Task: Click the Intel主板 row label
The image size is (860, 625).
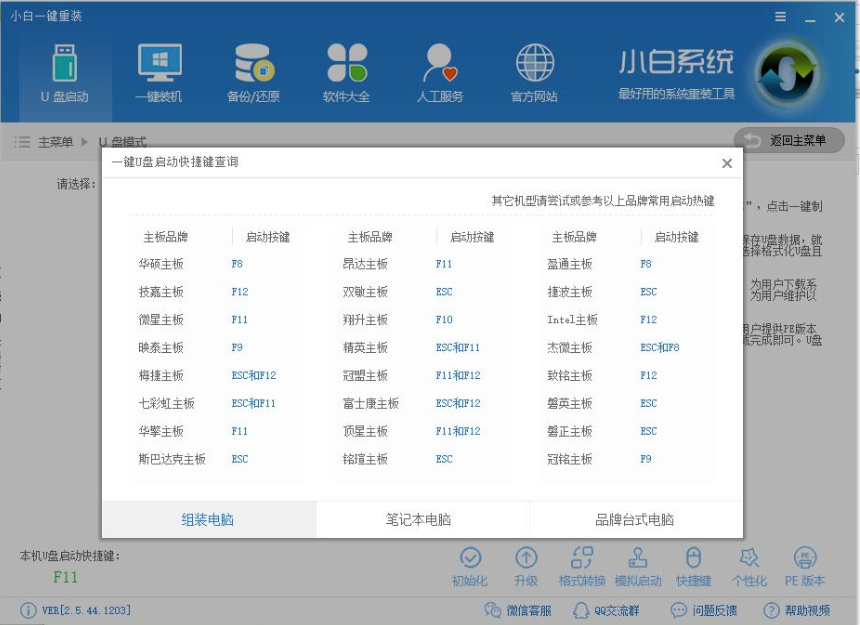Action: click(573, 320)
